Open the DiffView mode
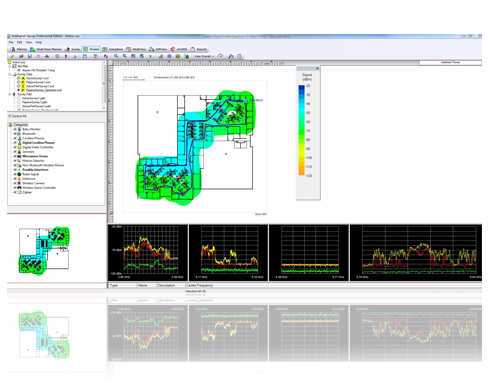The height and width of the screenshot is (385, 488). coord(158,49)
